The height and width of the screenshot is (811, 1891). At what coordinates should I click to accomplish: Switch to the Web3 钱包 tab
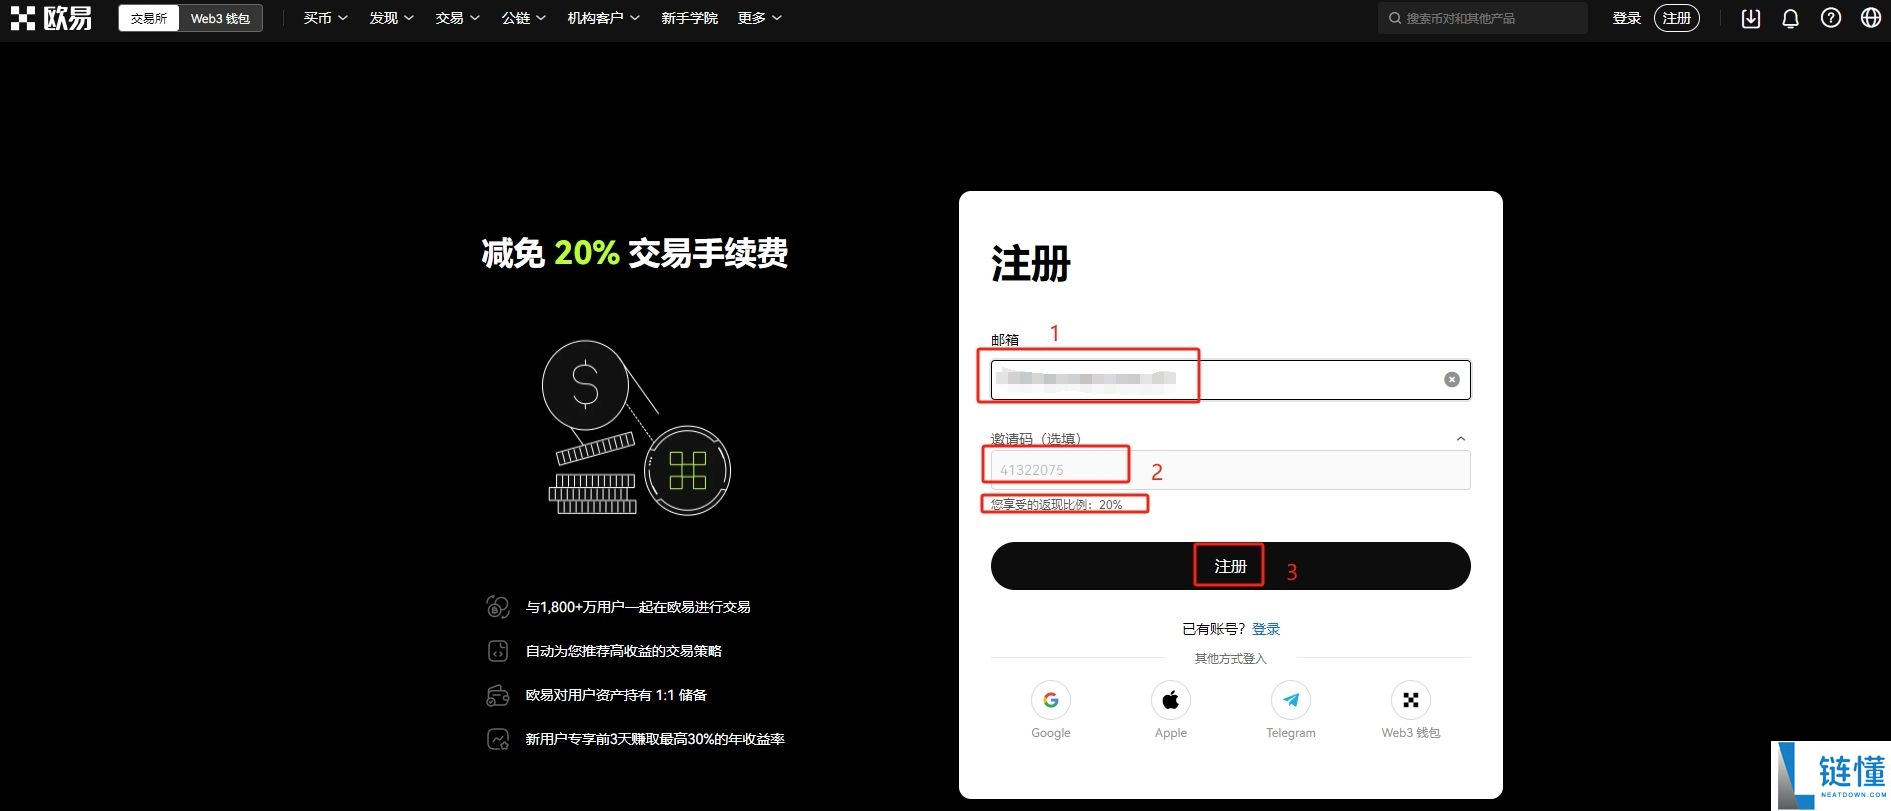point(220,18)
